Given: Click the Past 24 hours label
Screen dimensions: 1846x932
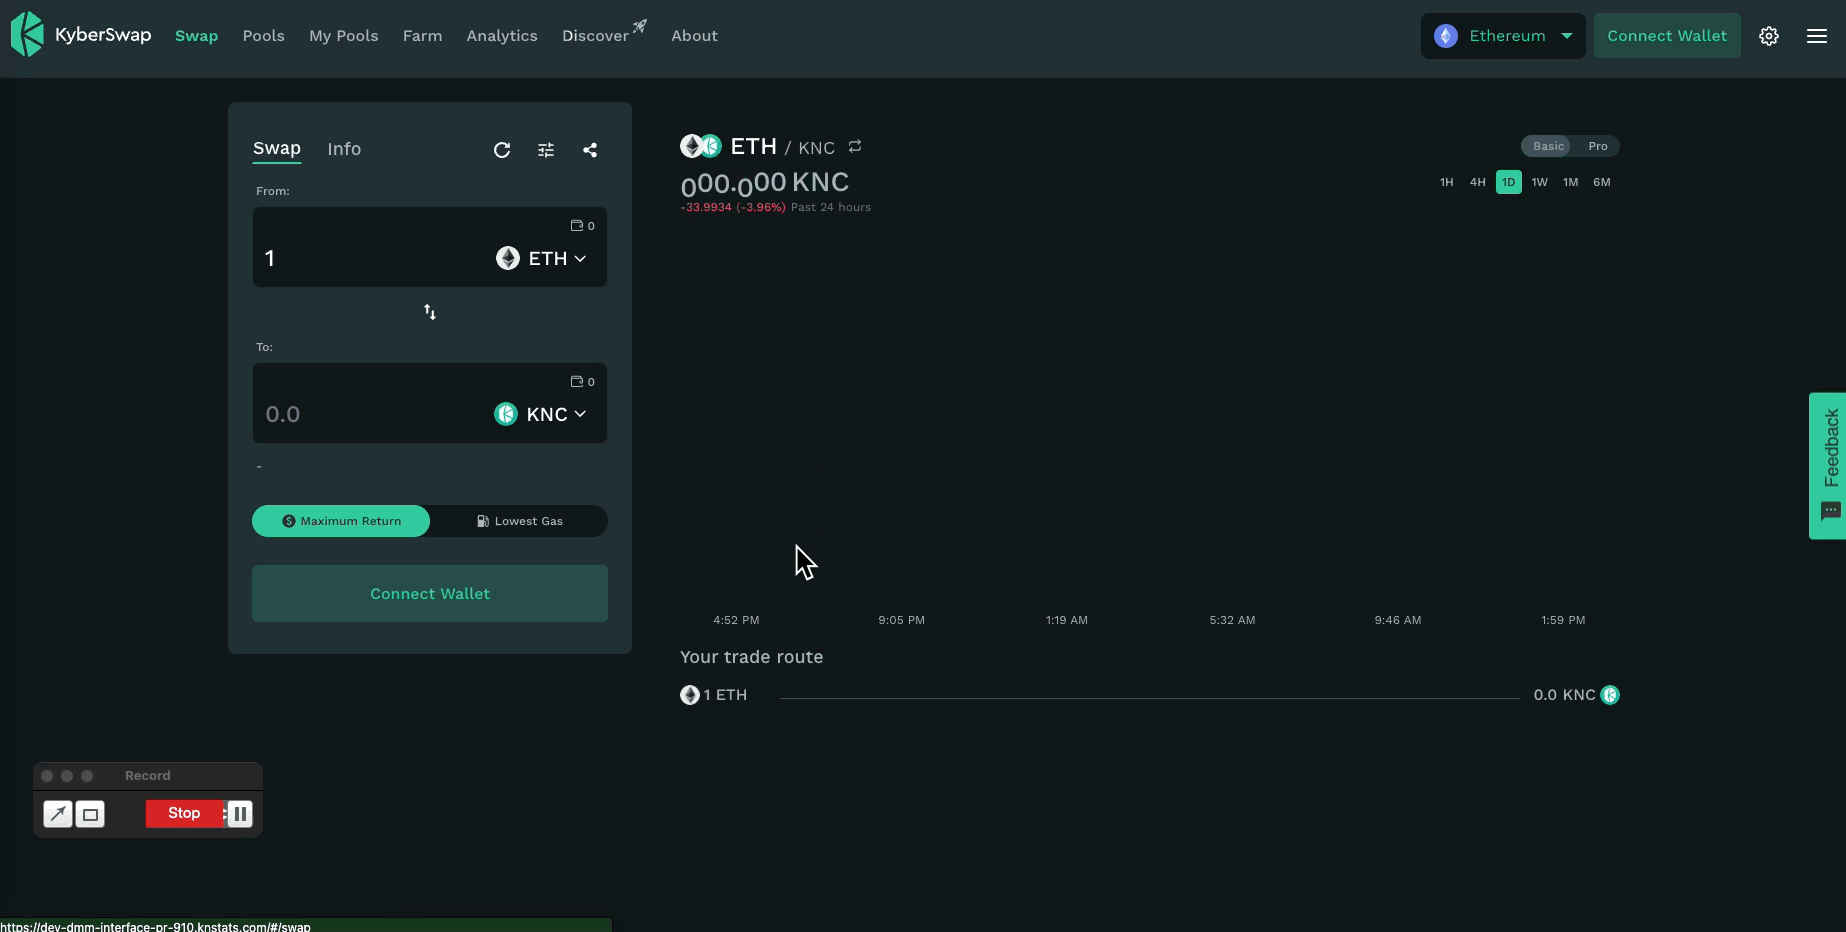Looking at the screenshot, I should coord(831,207).
